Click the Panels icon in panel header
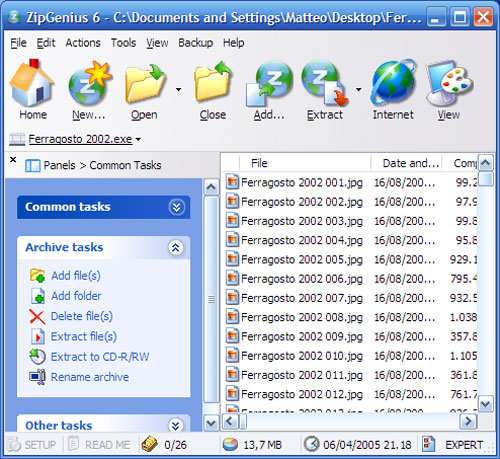 tap(32, 166)
